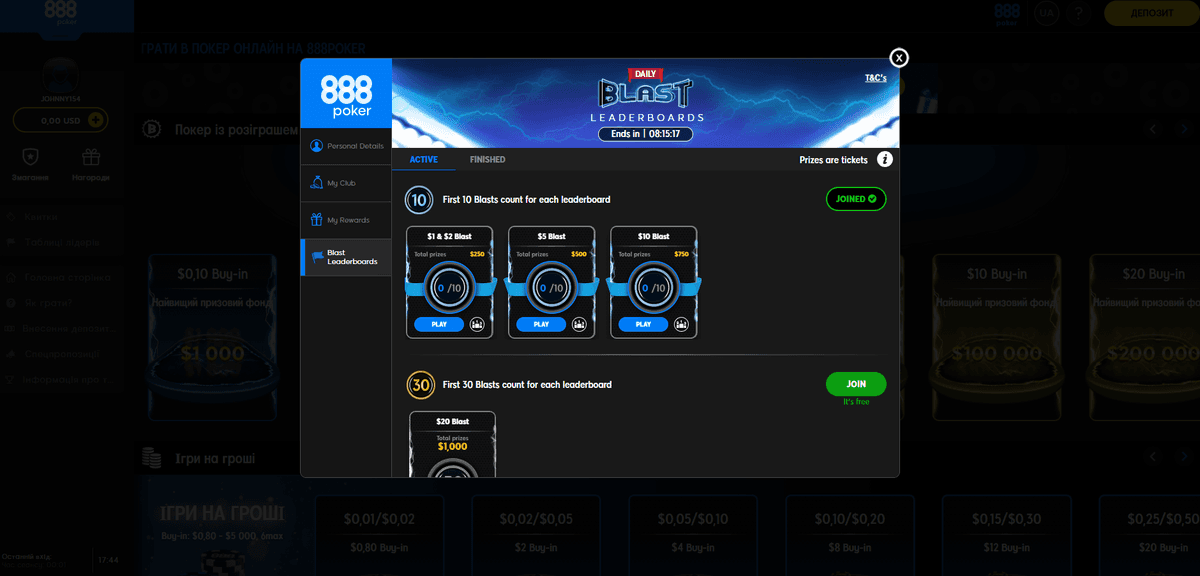Open the $0,25/$0,50 cash game card
The width and height of the screenshot is (1200, 576).
1149,534
